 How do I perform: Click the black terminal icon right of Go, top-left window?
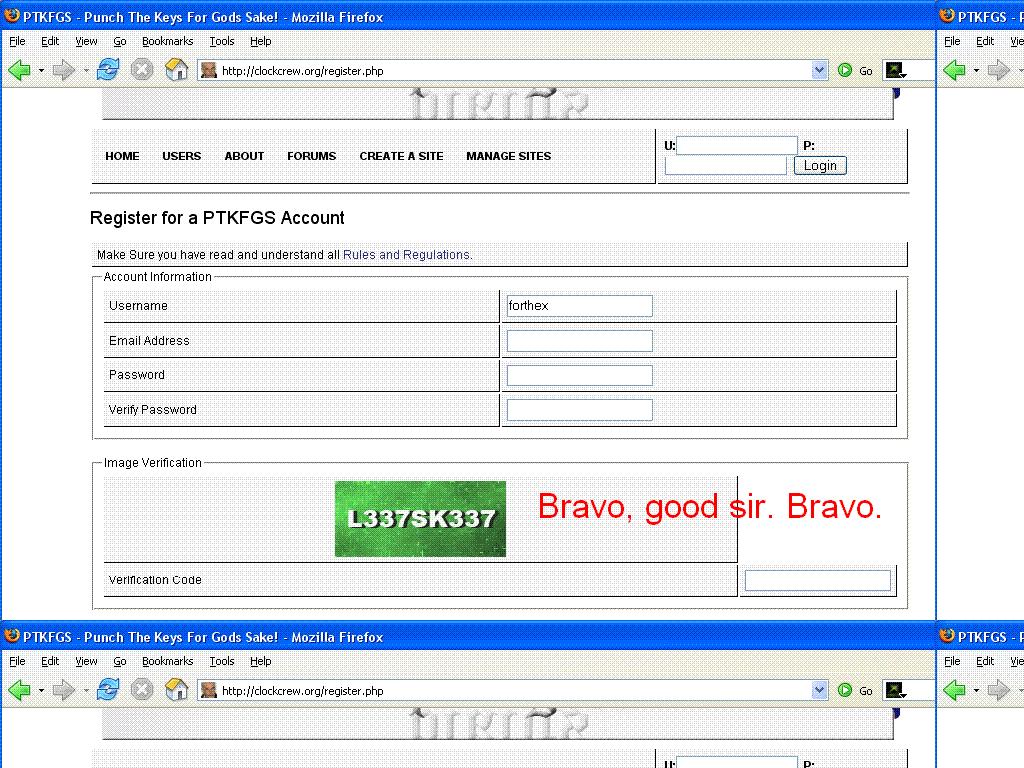[x=895, y=70]
